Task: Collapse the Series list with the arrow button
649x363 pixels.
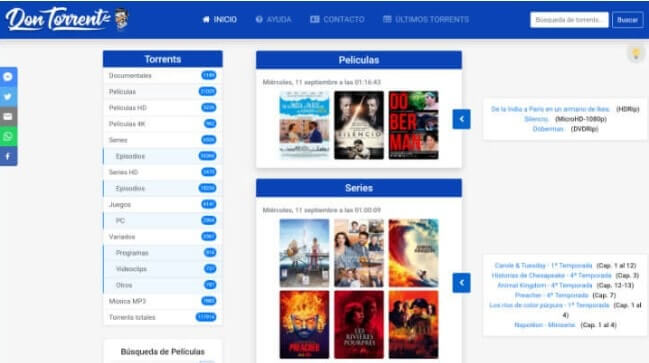Action: 461,283
